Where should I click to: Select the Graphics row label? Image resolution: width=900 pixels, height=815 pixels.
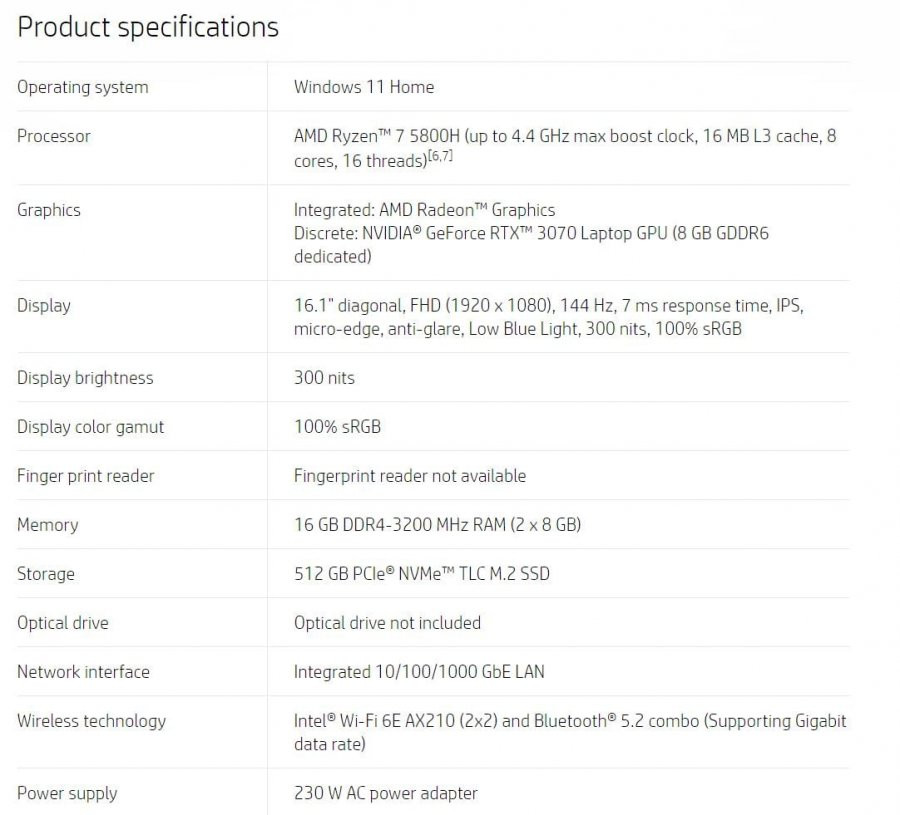[x=49, y=210]
